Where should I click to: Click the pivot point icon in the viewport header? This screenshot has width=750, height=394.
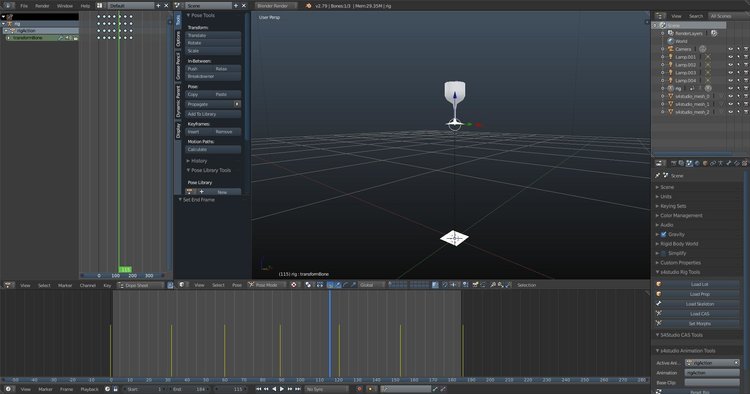[x=308, y=285]
